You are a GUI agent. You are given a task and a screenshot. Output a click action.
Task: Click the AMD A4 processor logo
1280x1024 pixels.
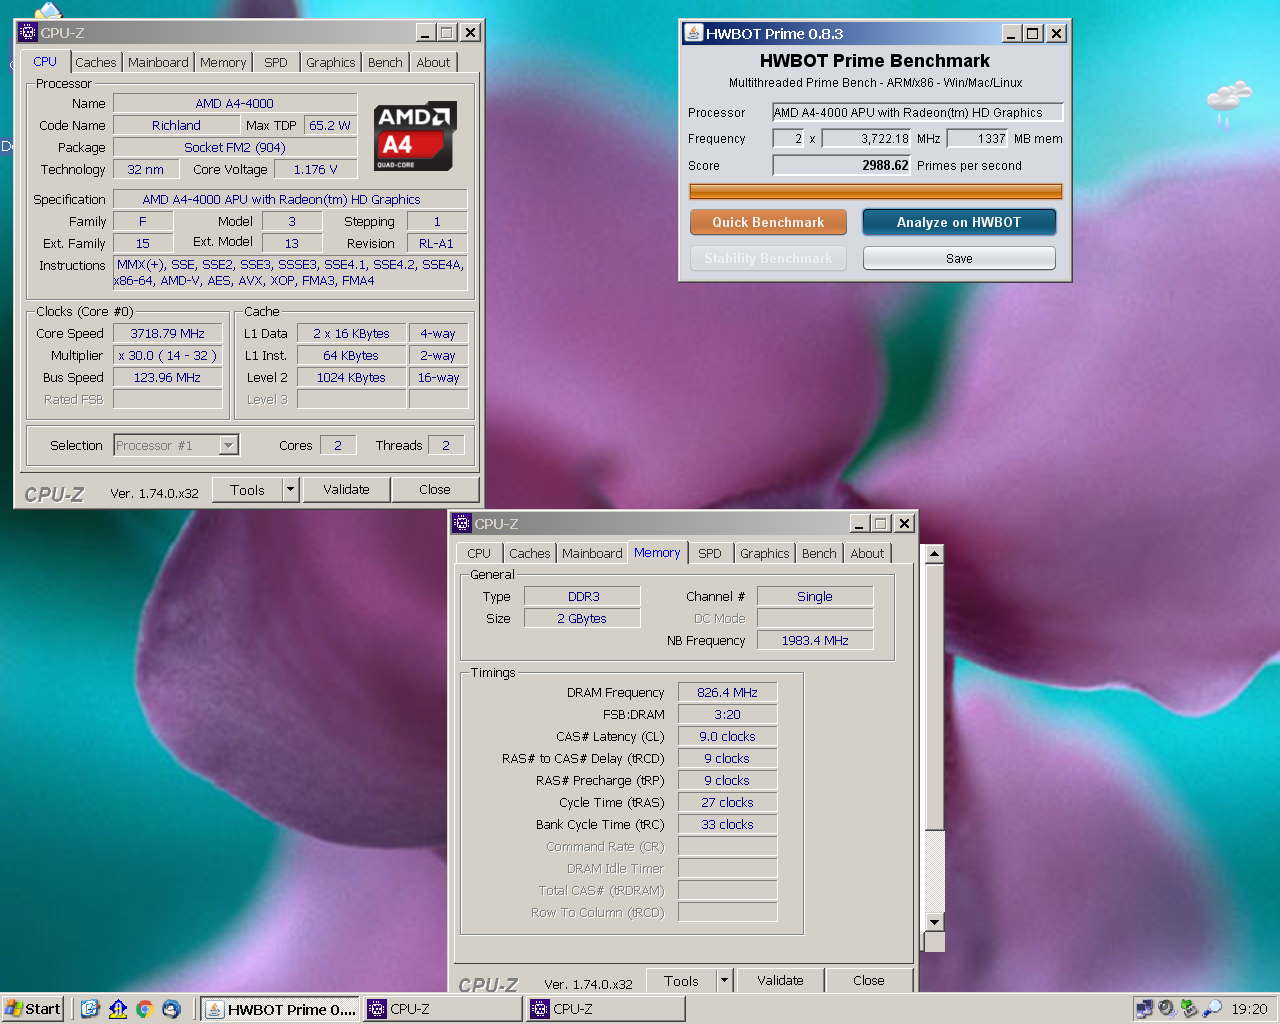(415, 136)
